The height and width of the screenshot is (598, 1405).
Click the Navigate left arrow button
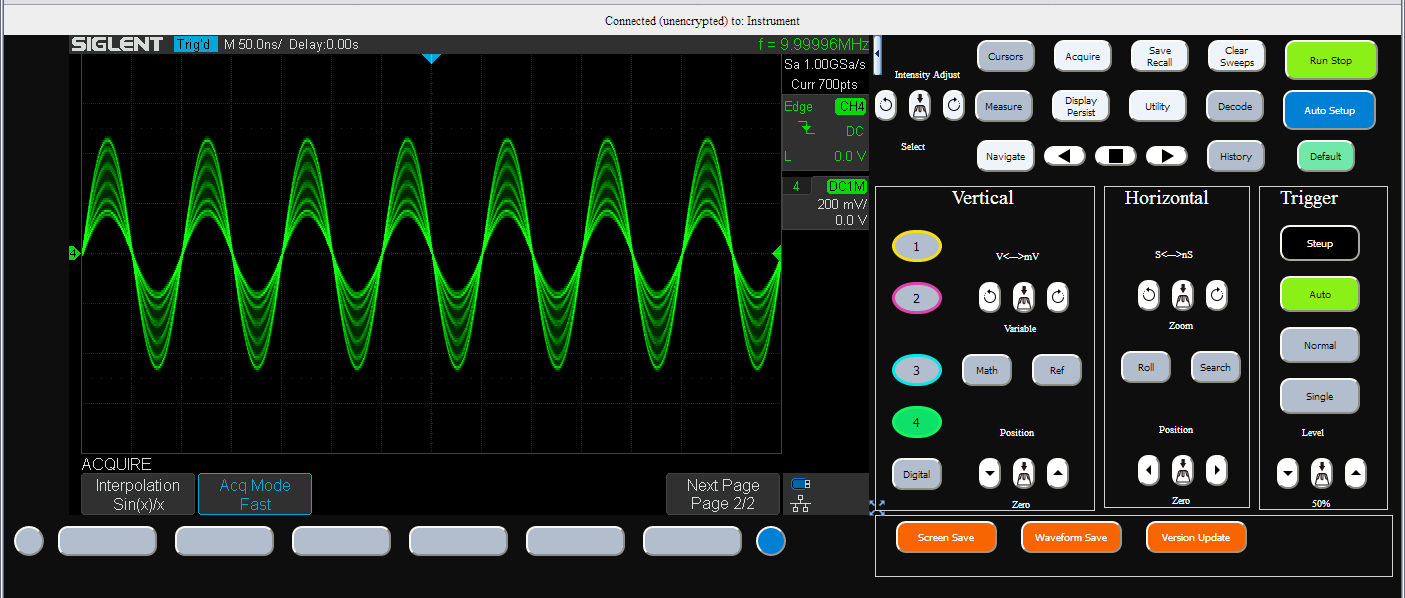coord(1064,156)
